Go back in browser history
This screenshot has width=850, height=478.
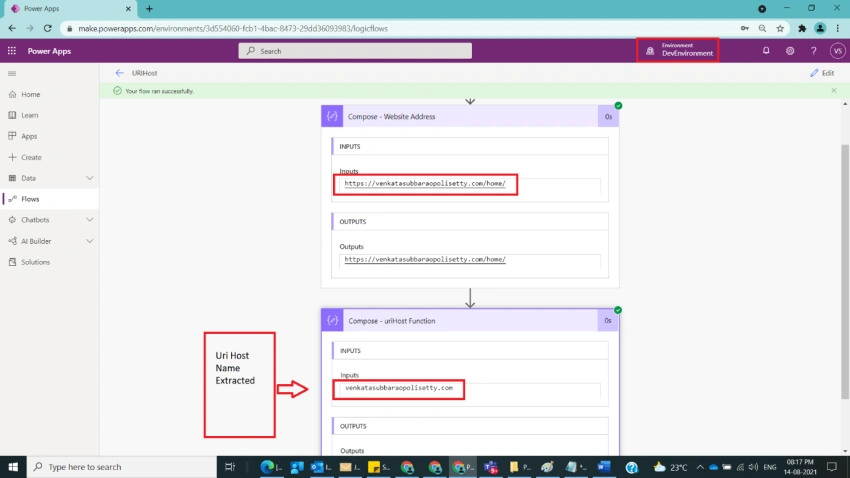pos(12,28)
